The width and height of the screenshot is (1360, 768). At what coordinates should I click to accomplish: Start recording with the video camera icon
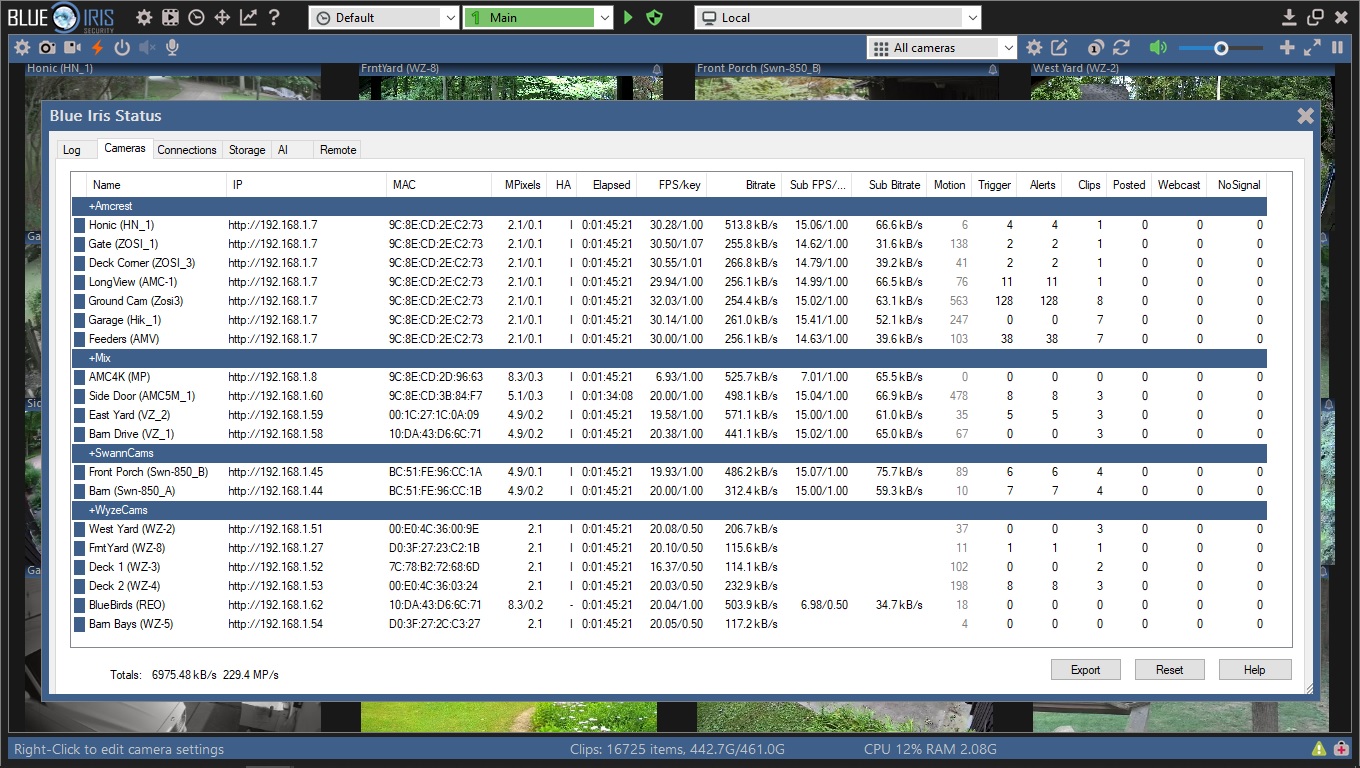click(72, 47)
